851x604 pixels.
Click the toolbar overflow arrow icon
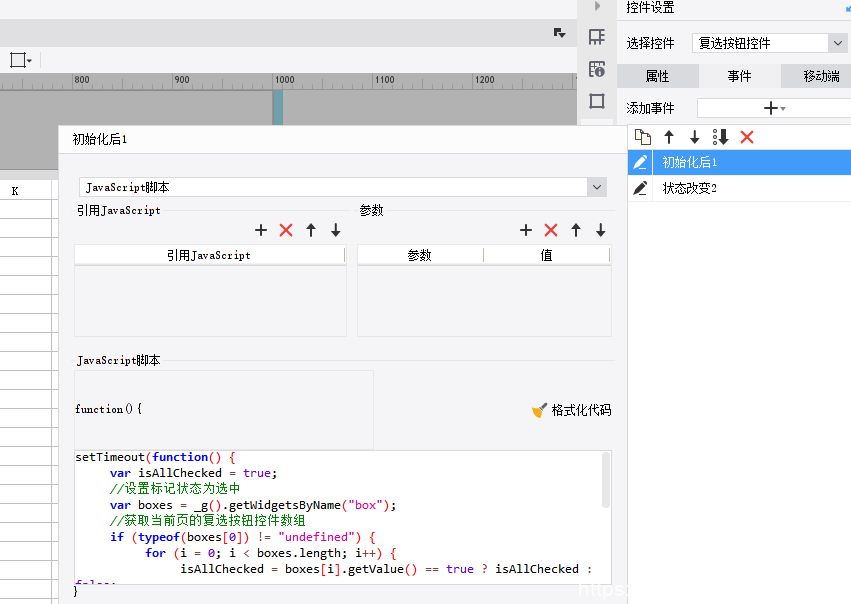[560, 33]
